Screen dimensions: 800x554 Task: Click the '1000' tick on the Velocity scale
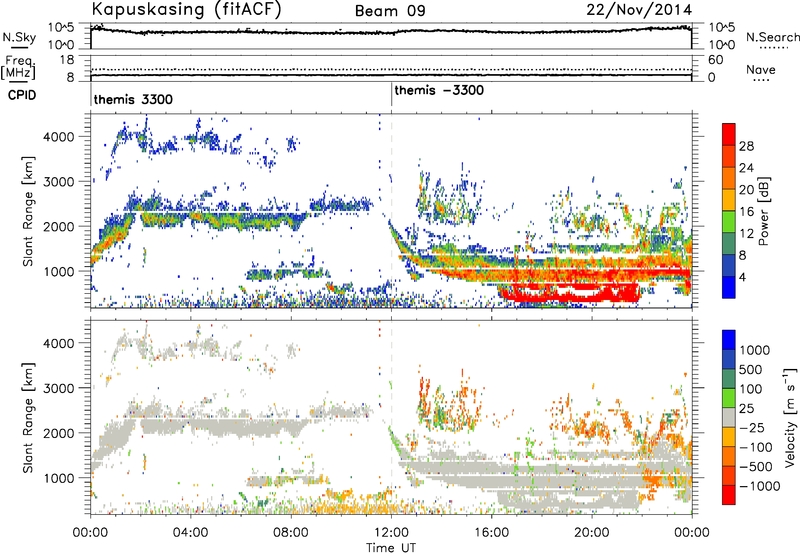tap(755, 350)
